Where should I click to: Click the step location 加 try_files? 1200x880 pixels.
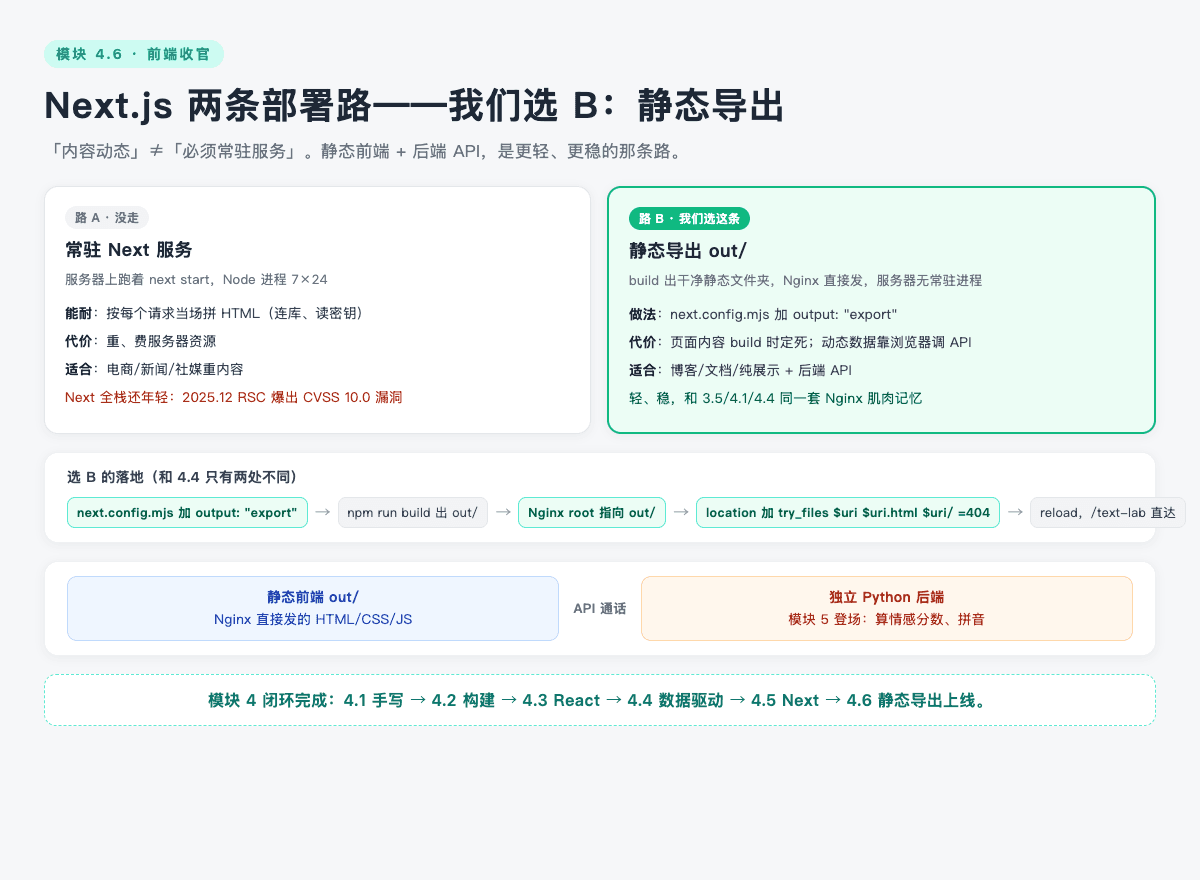pos(847,513)
